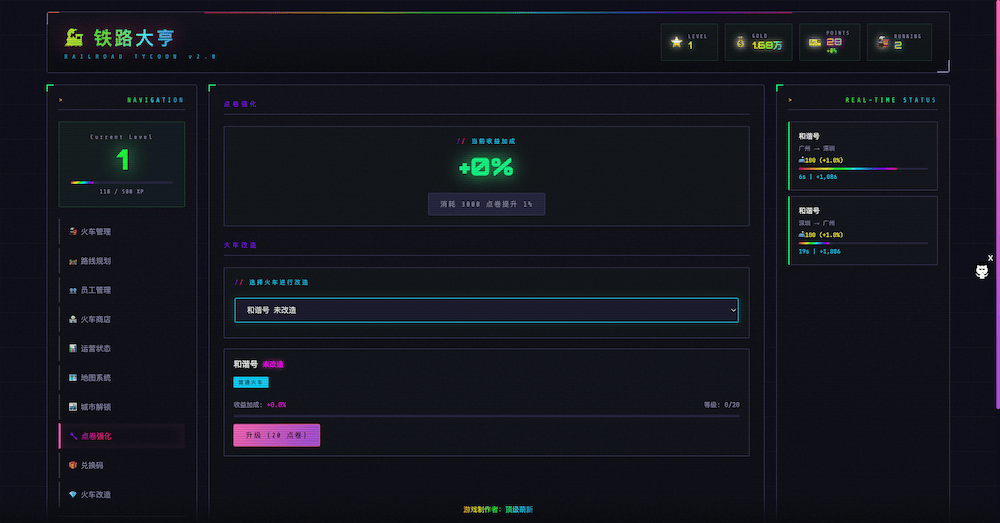Click the diamond icon next to 火车改造
1000x523 pixels.
73,494
